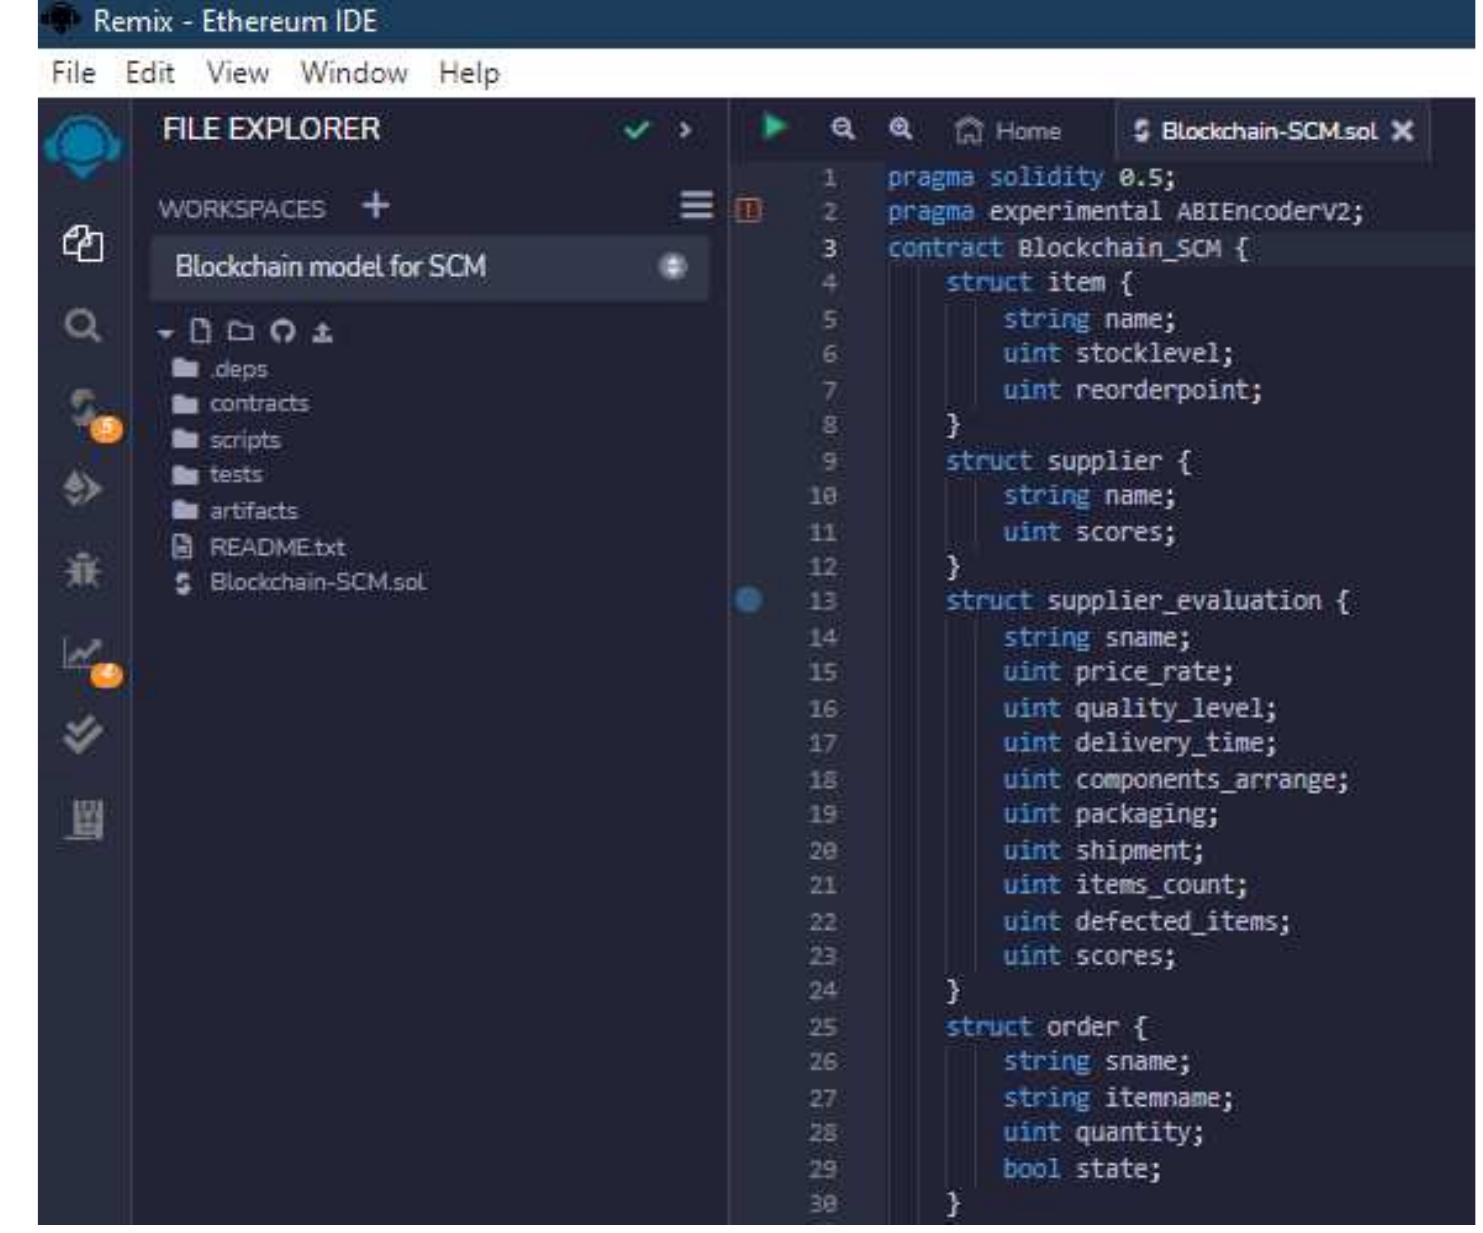
Task: Click the GitHub gist publish icon
Action: point(283,331)
